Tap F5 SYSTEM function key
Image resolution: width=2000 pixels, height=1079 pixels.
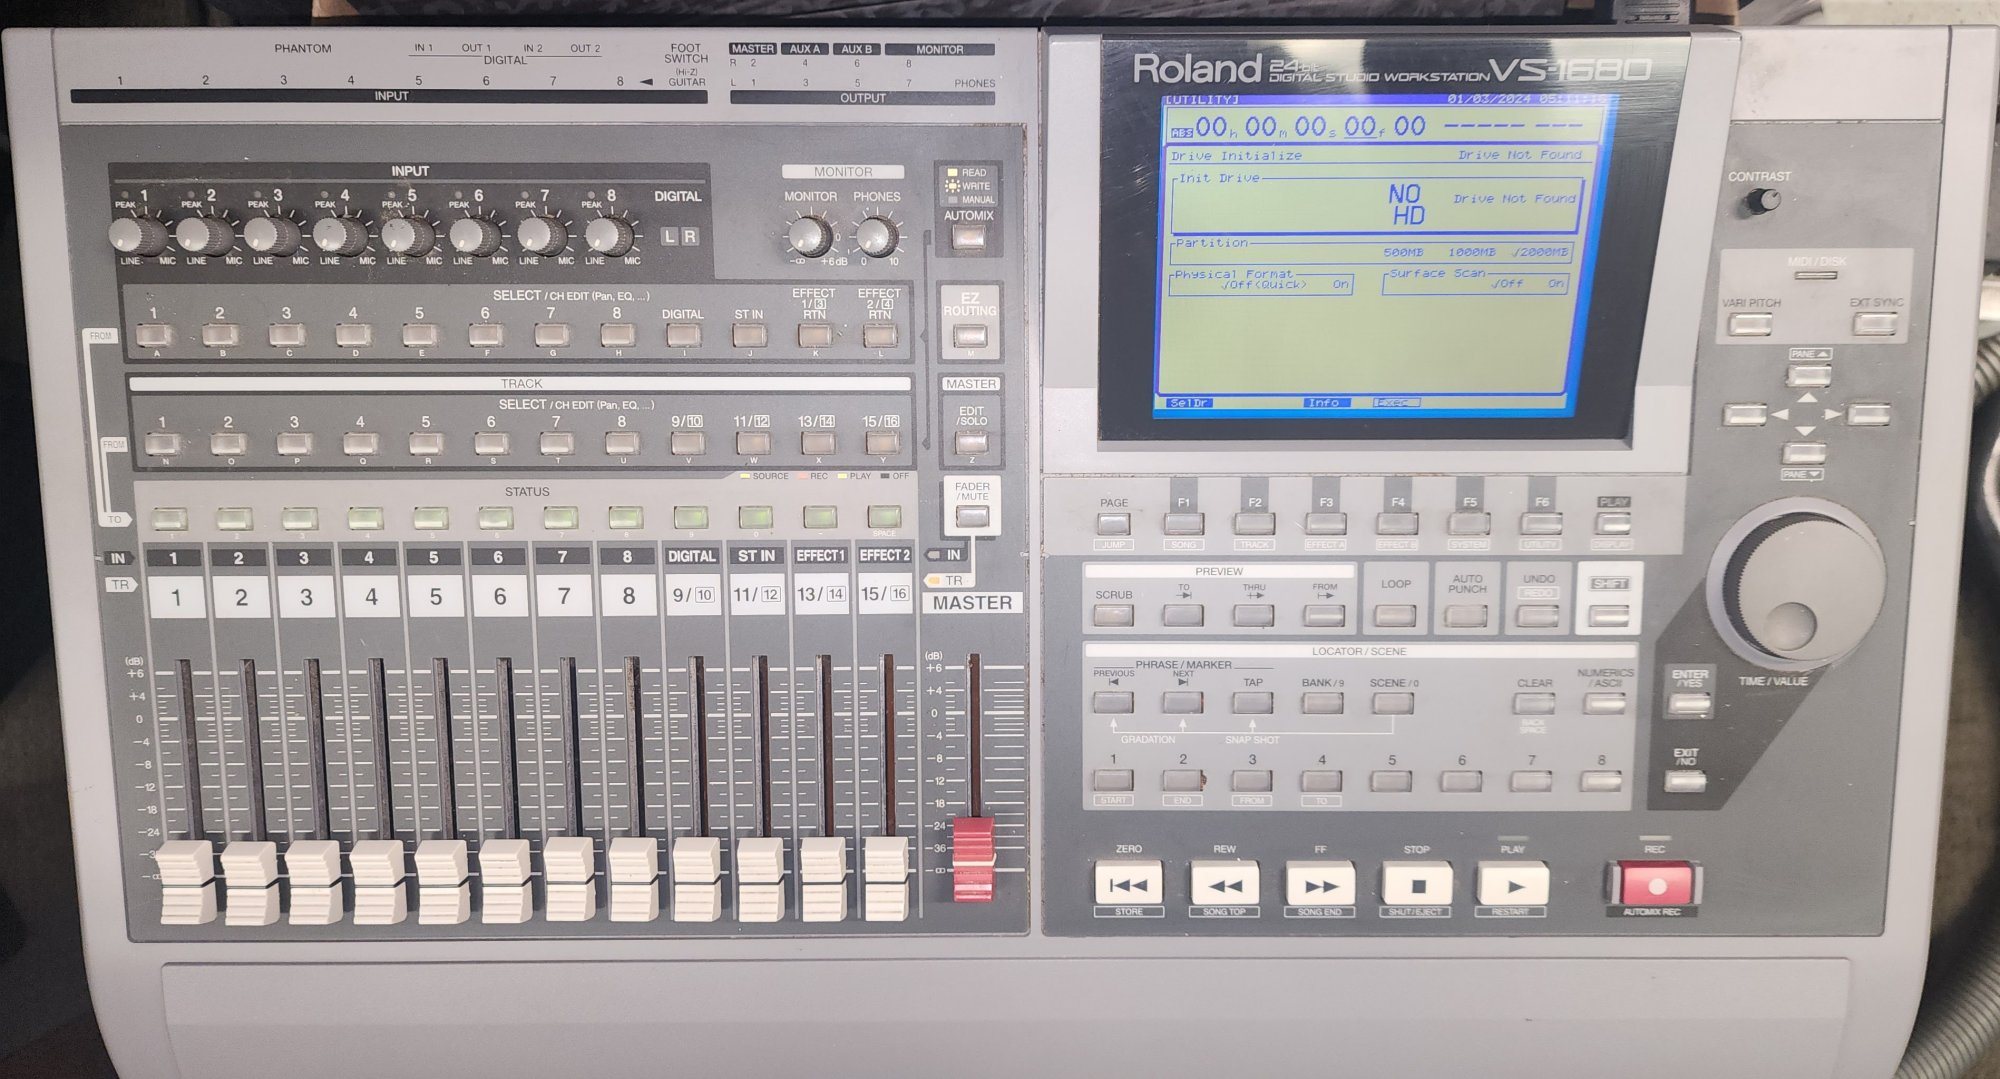[x=1469, y=523]
